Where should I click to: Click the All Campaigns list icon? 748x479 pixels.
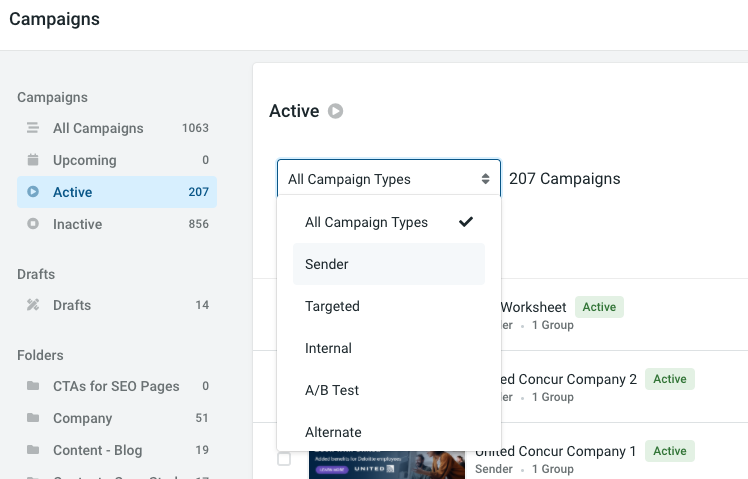pyautogui.click(x=32, y=128)
